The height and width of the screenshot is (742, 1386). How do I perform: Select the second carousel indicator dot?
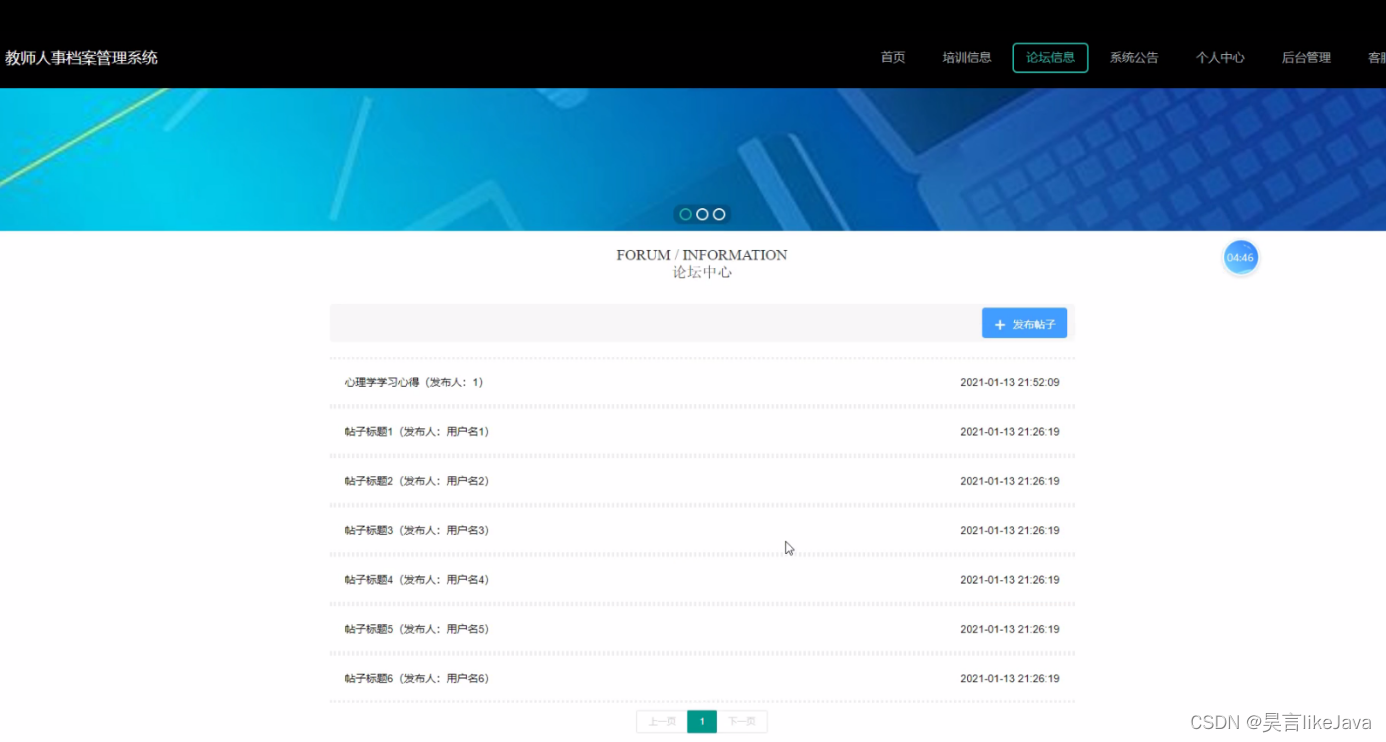click(x=702, y=214)
